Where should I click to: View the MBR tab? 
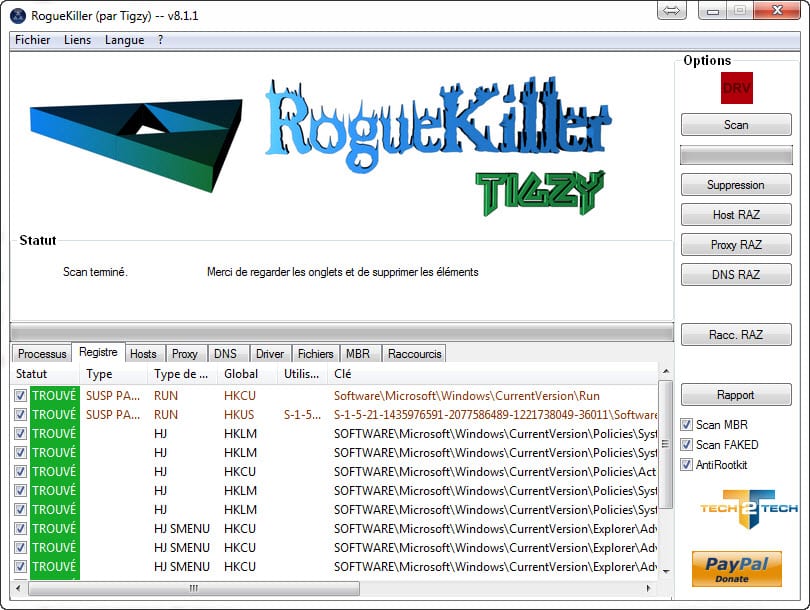tap(358, 354)
